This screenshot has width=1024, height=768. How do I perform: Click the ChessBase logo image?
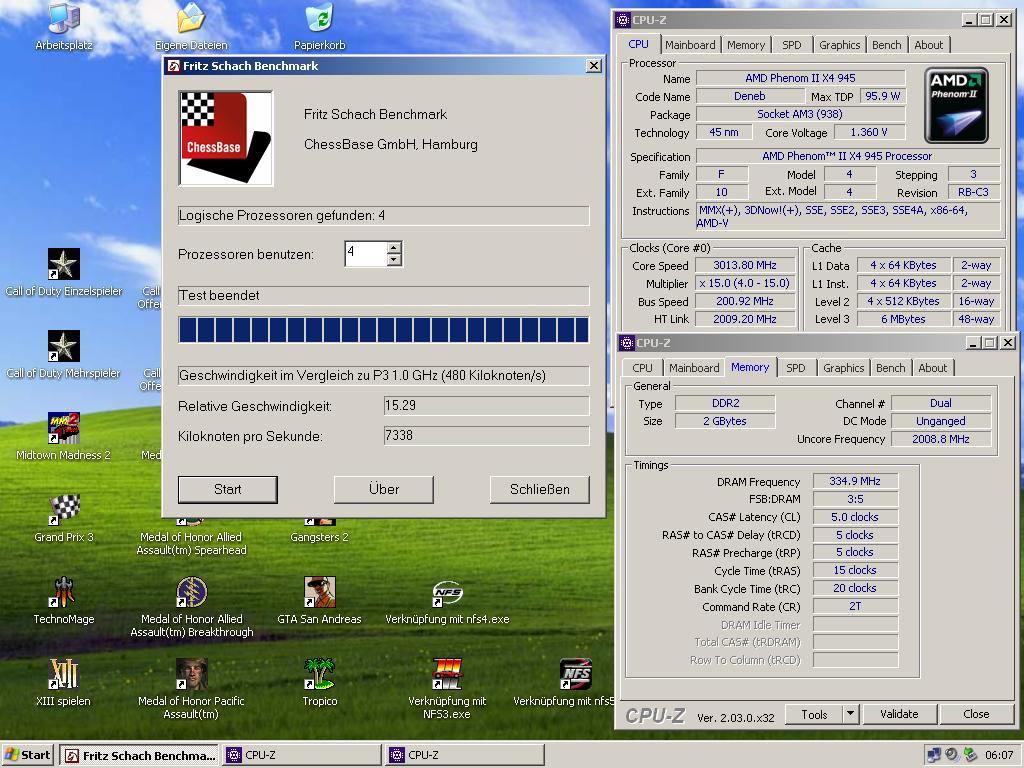click(x=225, y=138)
